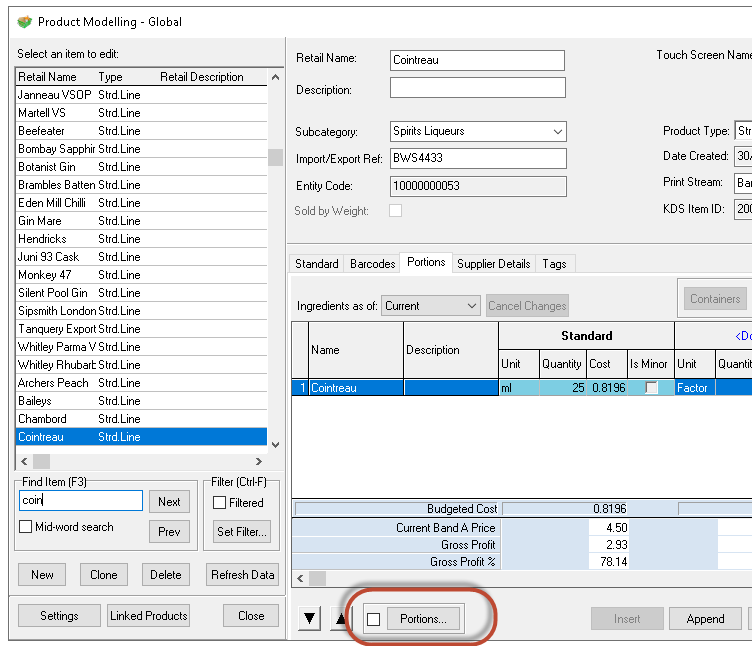
Task: Click in the empty Description field
Action: pos(478,88)
